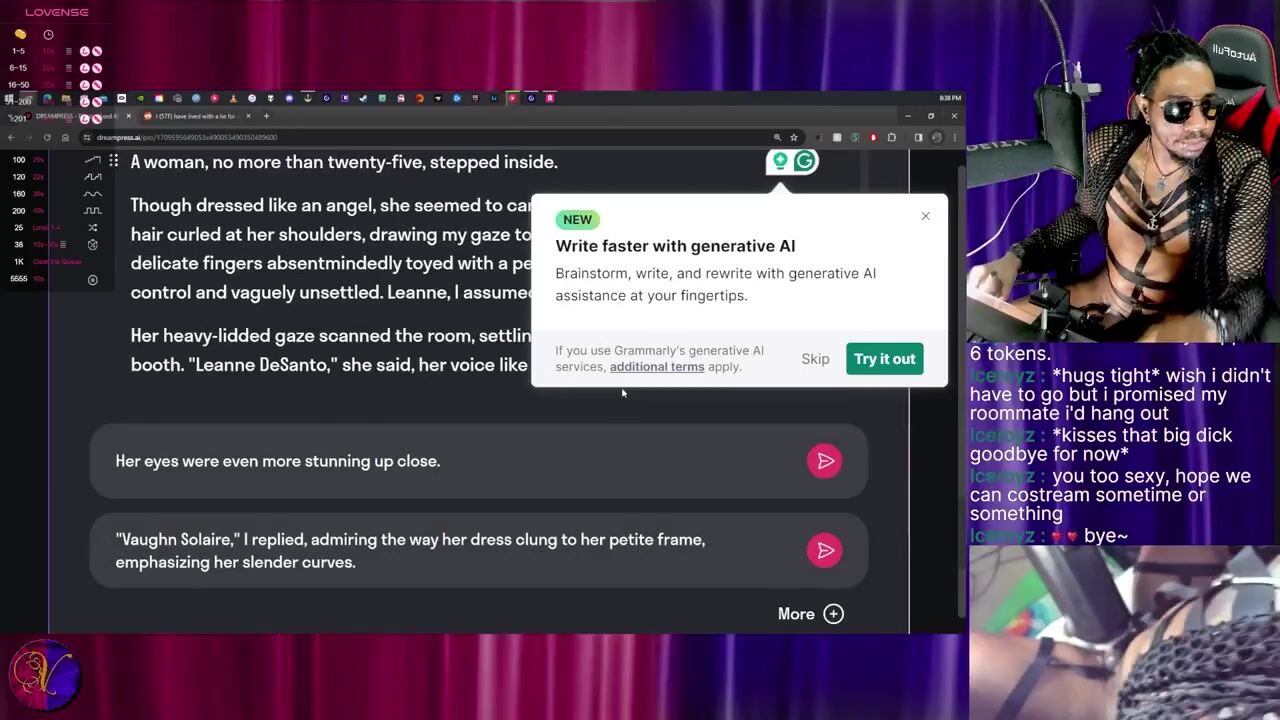Click the square wave pattern icon
Viewport: 1280px width, 720px height.
(93, 211)
